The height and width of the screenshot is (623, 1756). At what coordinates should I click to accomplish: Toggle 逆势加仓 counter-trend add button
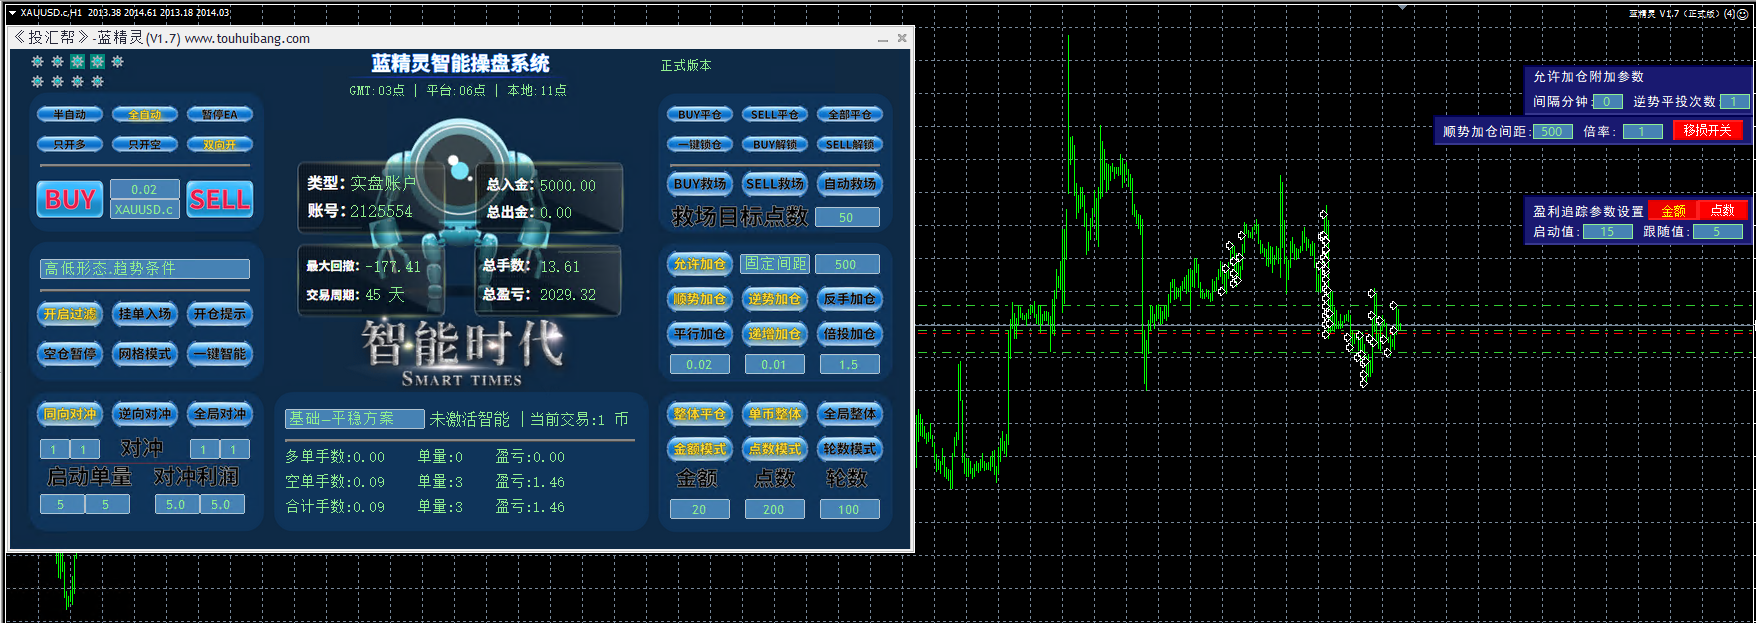775,299
